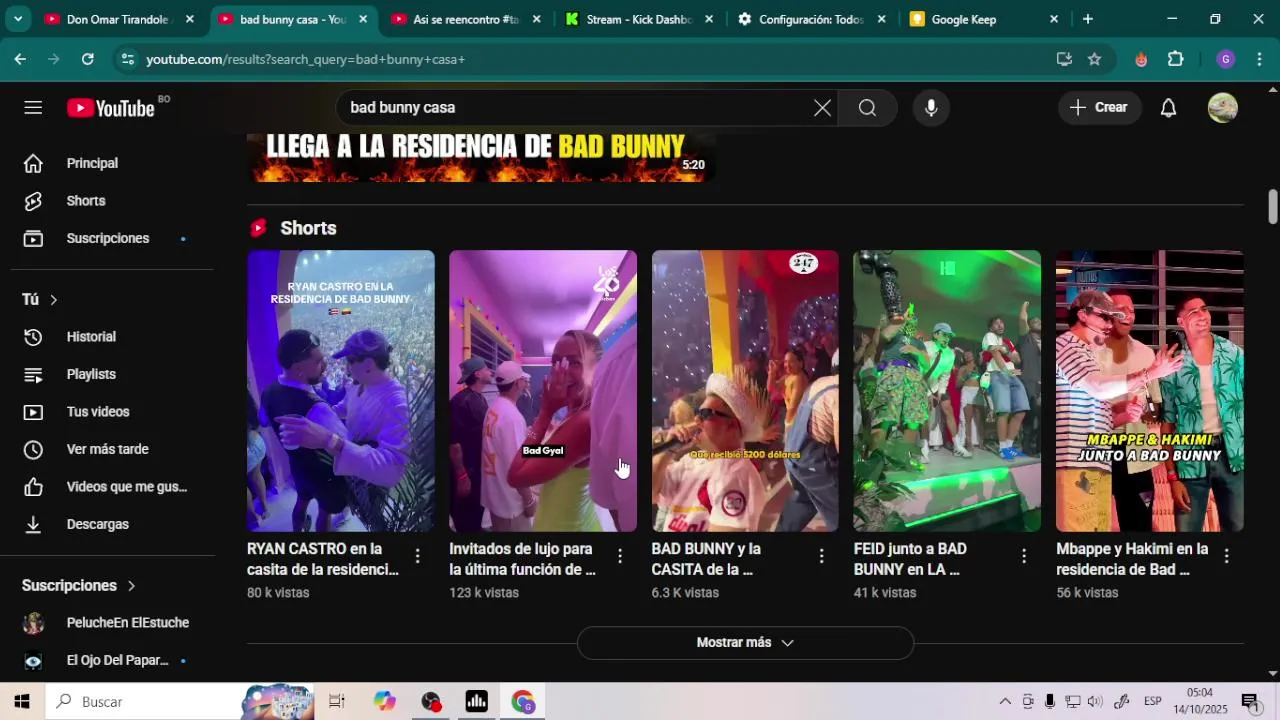This screenshot has width=1280, height=720.
Task: Click the Crear button
Action: pos(1099,108)
